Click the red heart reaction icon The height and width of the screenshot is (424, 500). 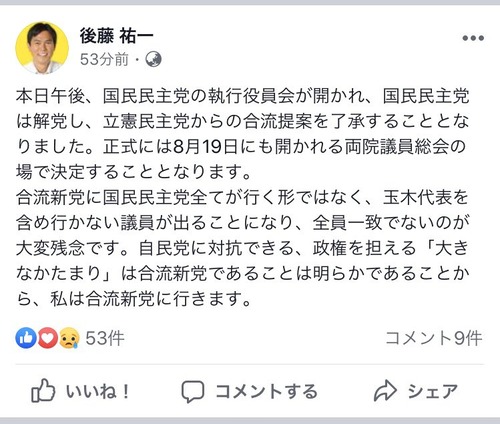(48, 338)
